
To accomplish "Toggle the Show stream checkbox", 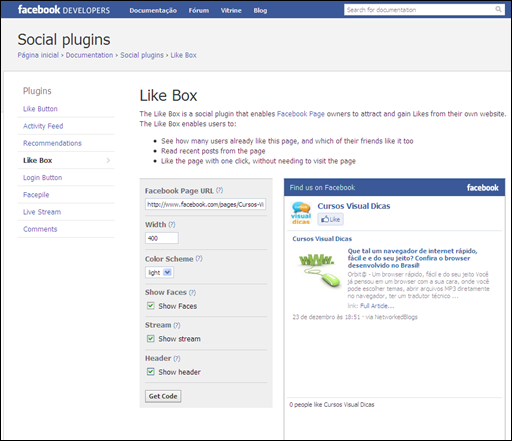I will [x=151, y=339].
